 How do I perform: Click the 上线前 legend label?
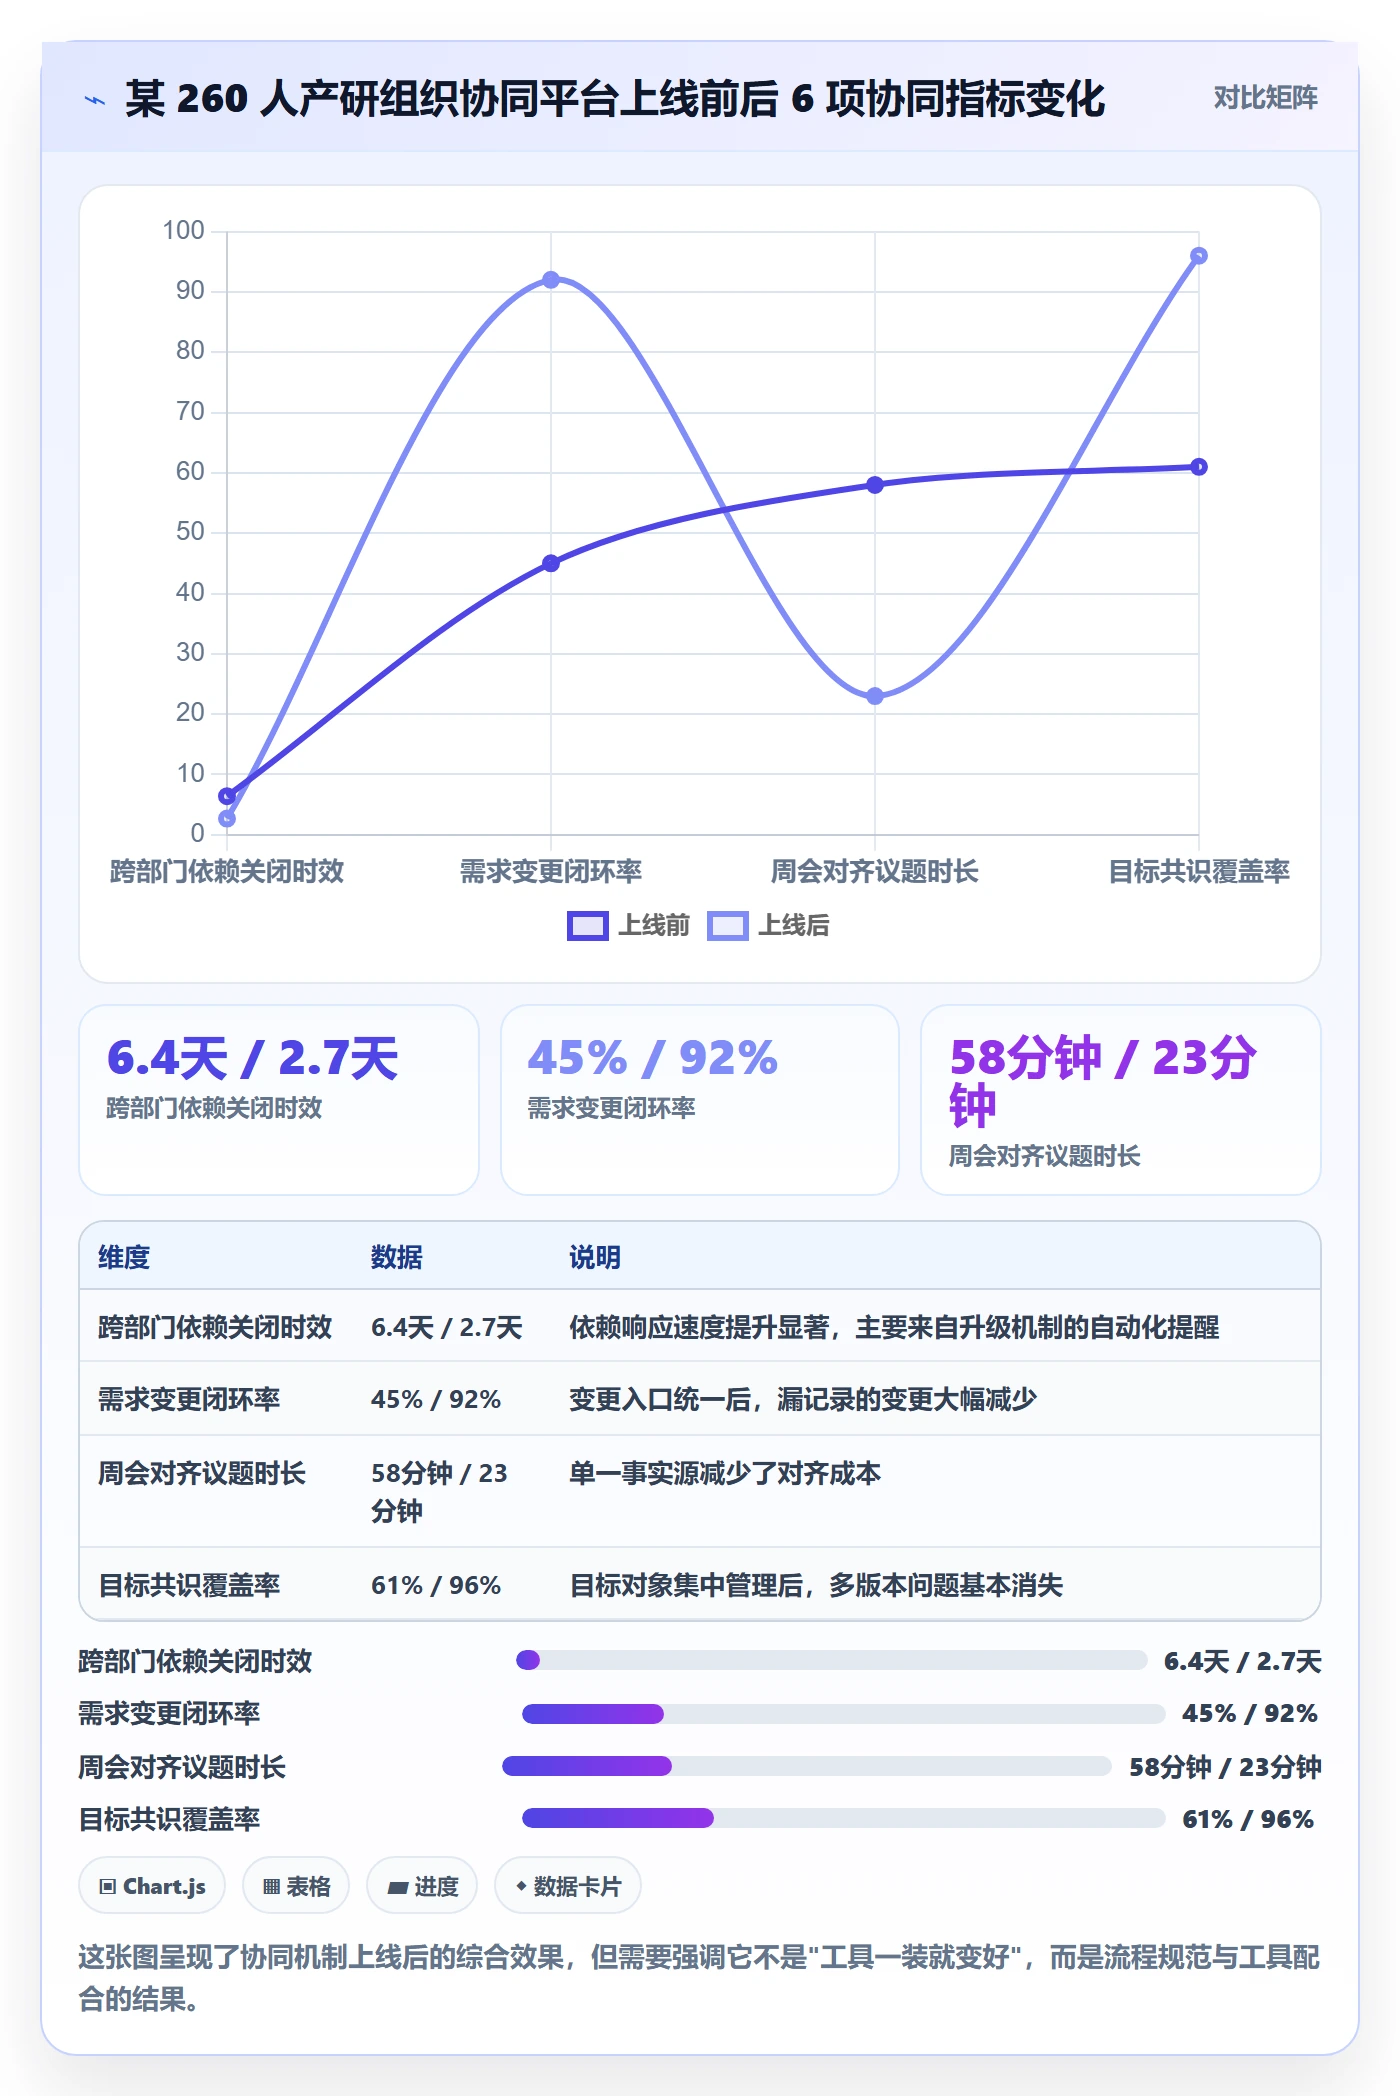654,926
